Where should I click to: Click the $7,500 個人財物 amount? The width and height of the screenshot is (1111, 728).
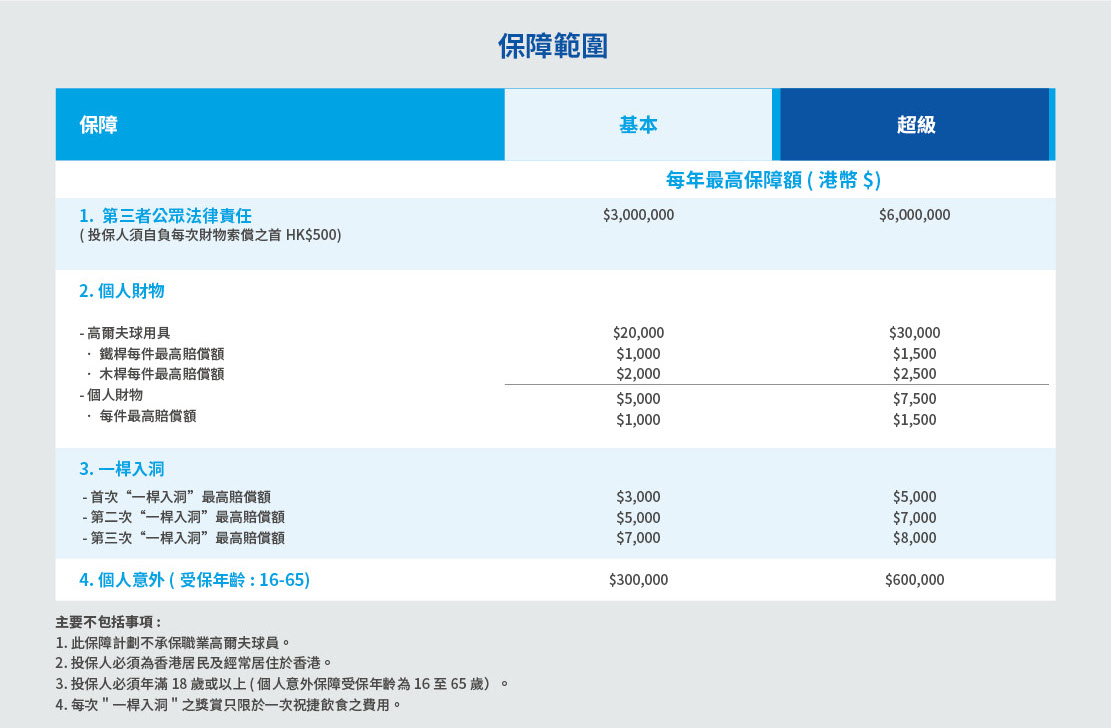pyautogui.click(x=915, y=398)
